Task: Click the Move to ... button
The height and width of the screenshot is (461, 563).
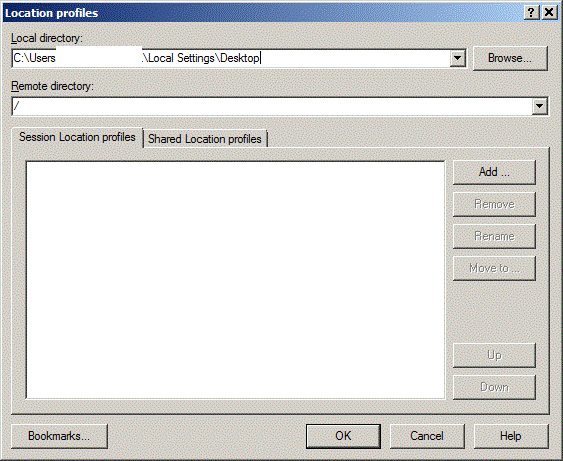Action: tap(494, 268)
